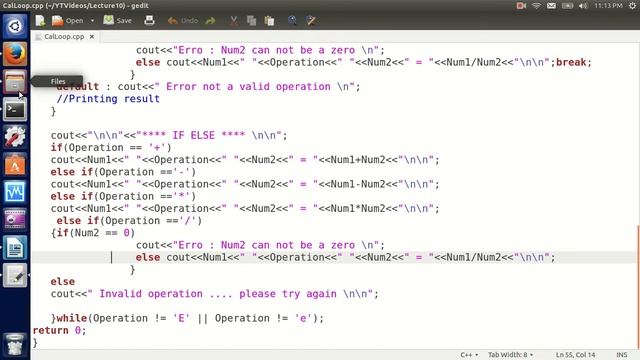Image resolution: width=640 pixels, height=360 pixels.
Task: Click the line "if(Operation == '+')"
Action: pos(111,148)
